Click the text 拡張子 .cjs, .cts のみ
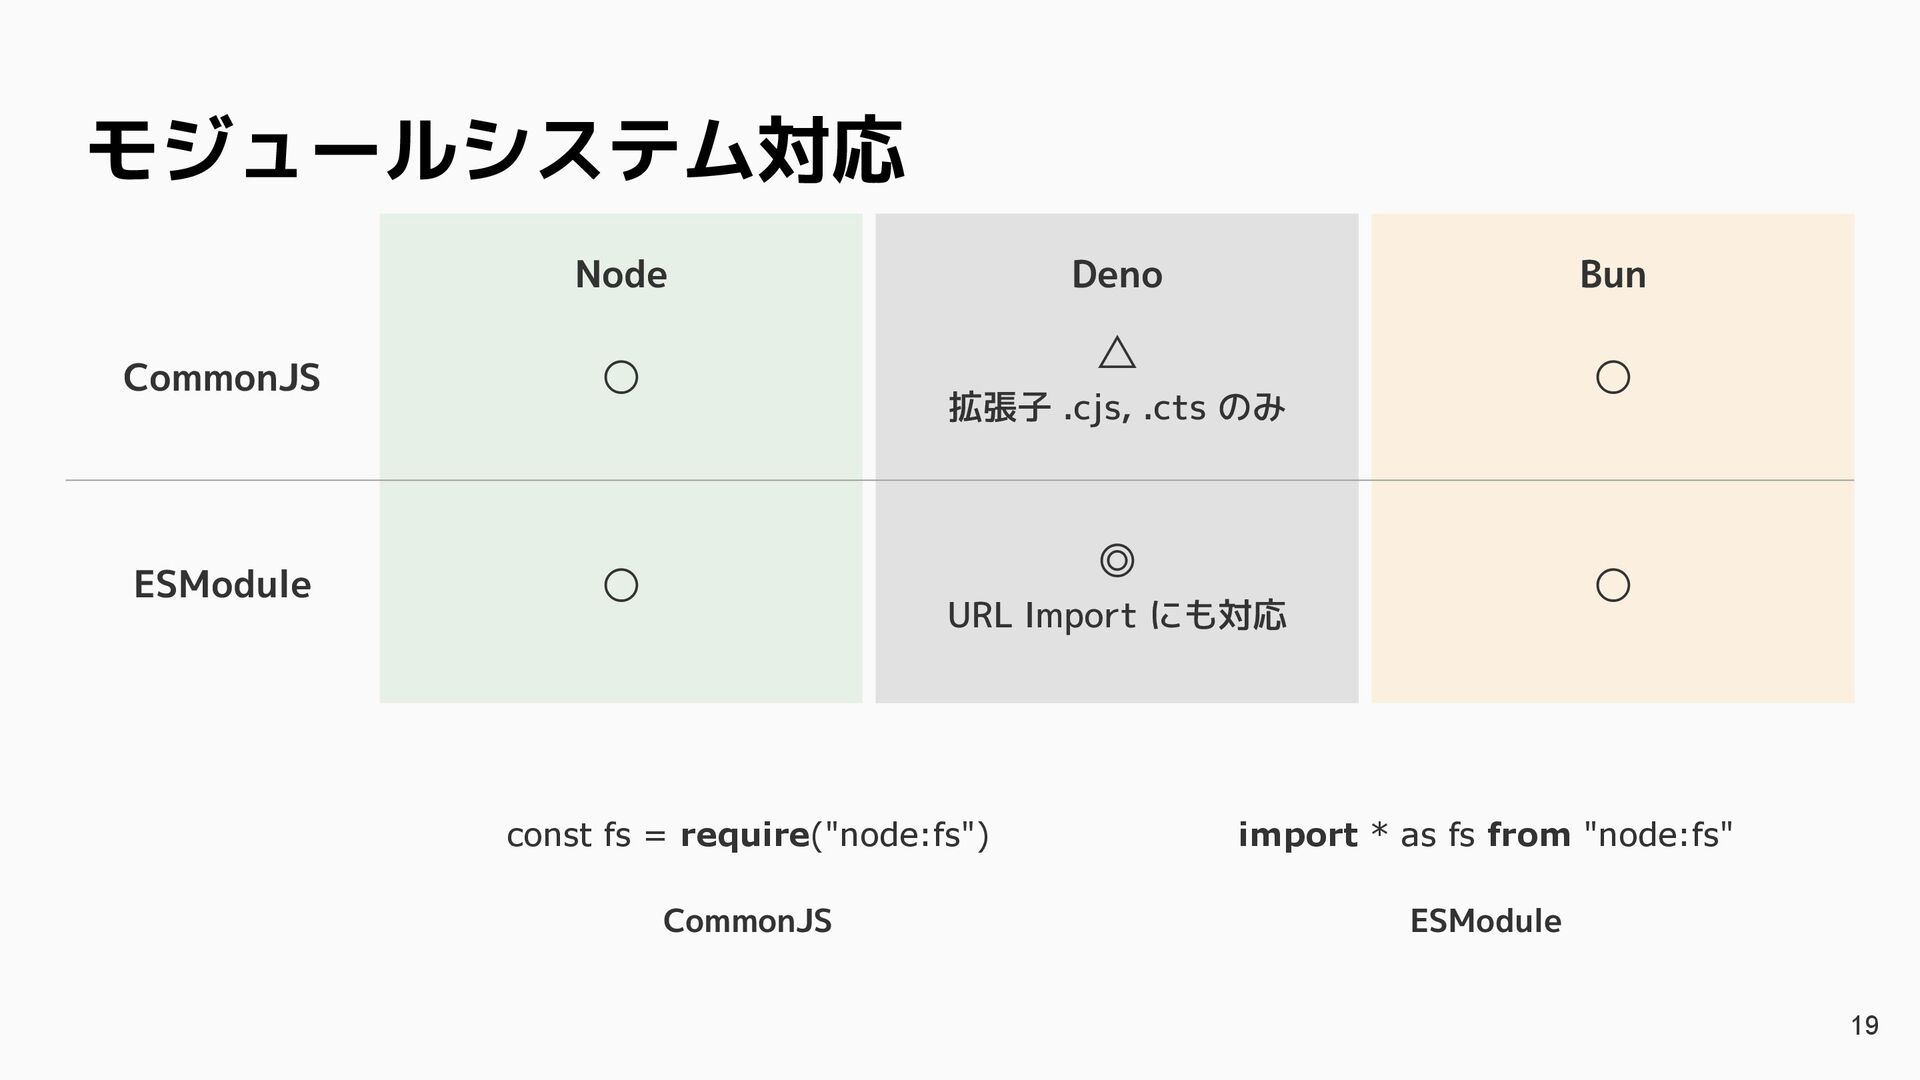1920x1080 pixels. click(1117, 408)
